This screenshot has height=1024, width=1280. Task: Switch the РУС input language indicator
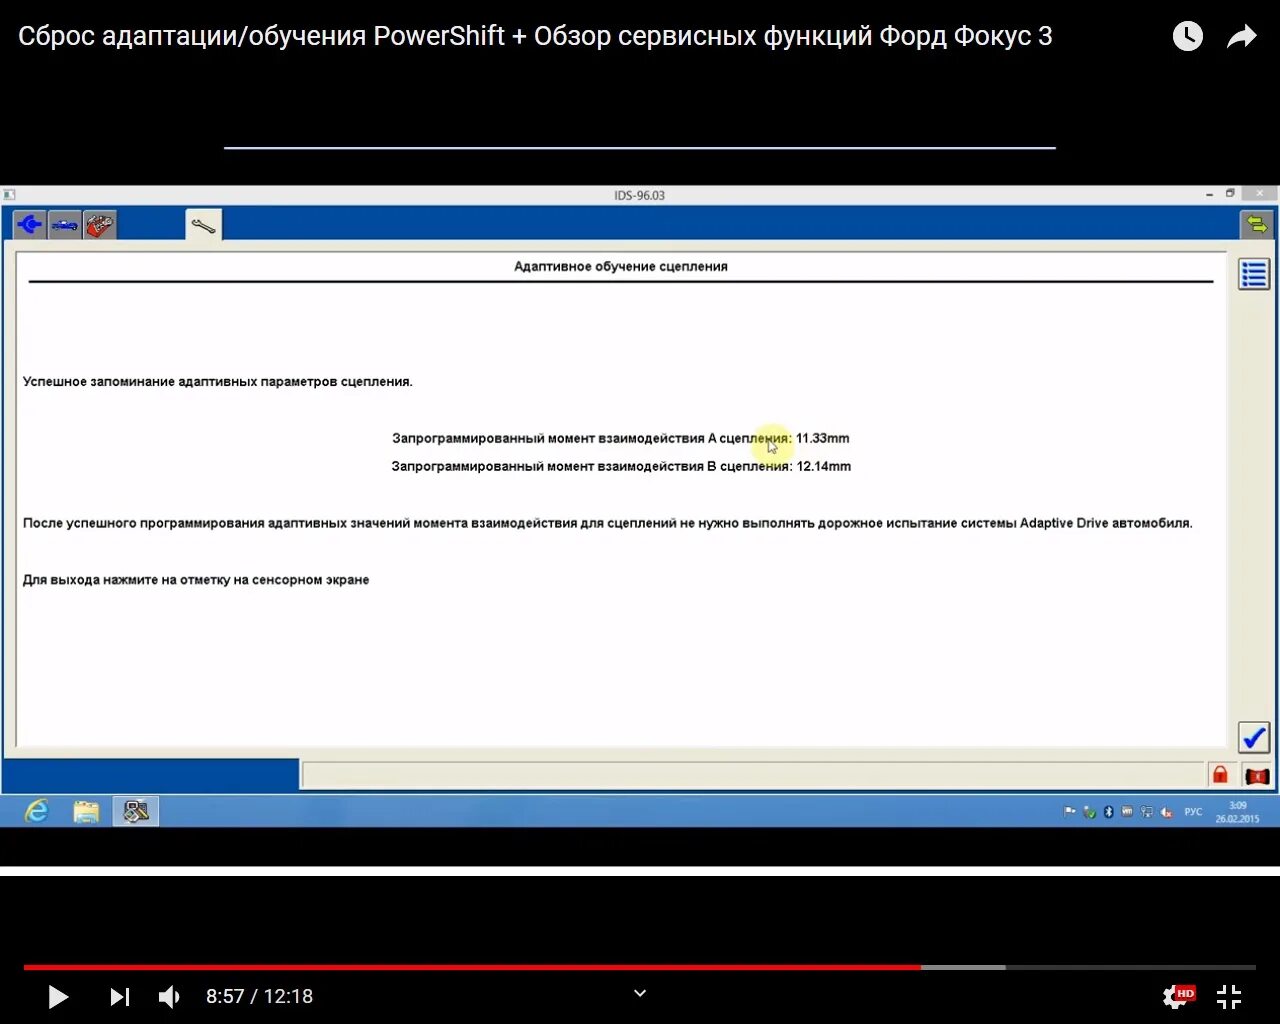click(x=1193, y=812)
